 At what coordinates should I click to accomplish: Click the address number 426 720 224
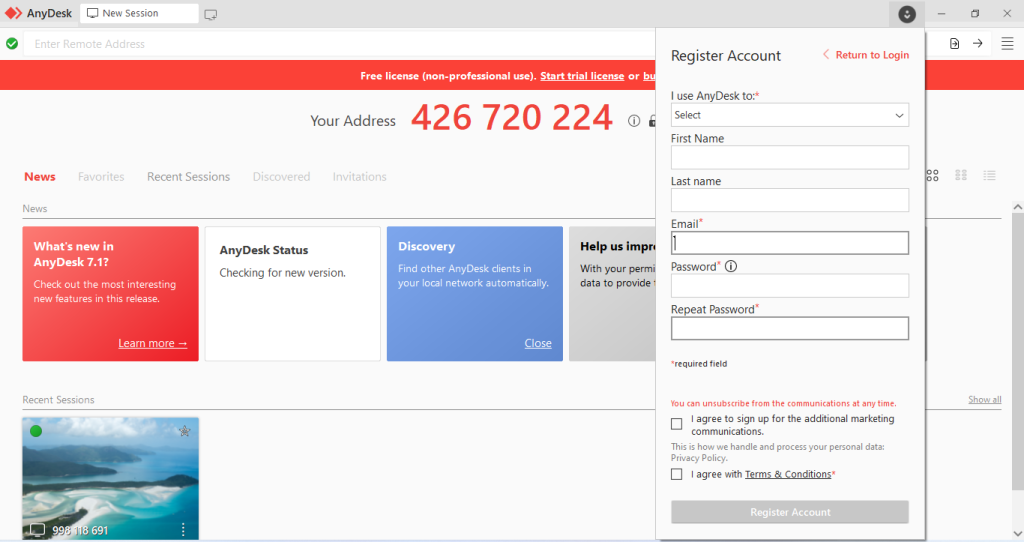pos(511,118)
